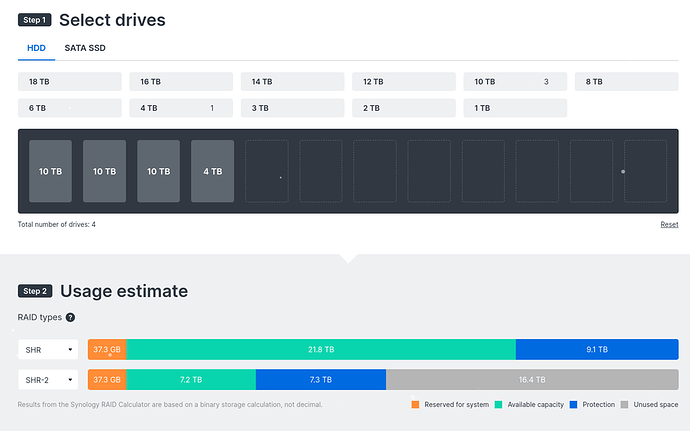Remove the 4 TB drive from bay
The height and width of the screenshot is (431, 690).
[213, 171]
